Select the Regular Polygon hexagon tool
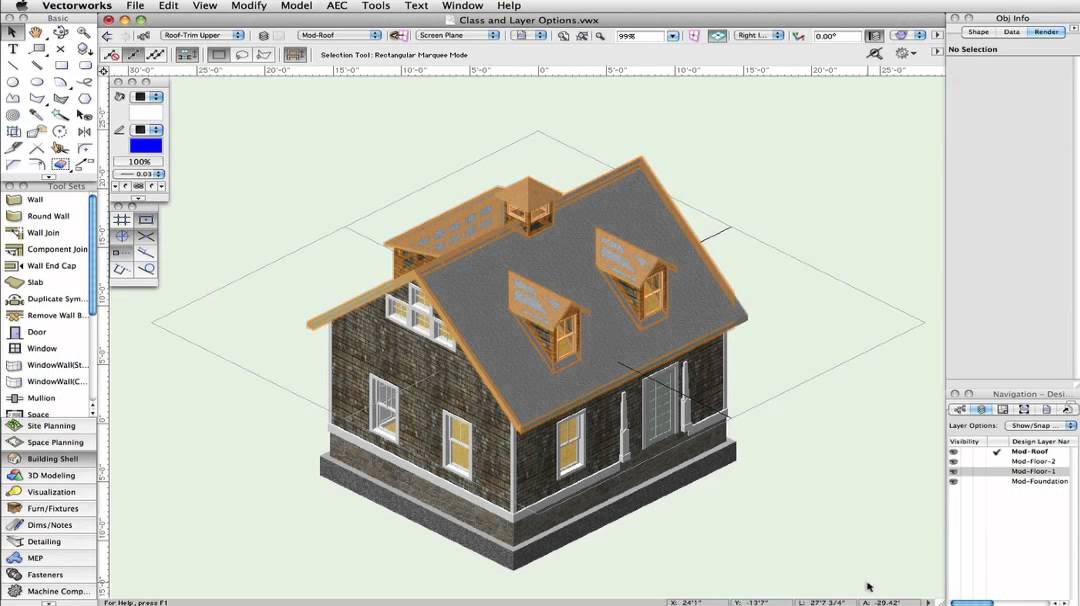The height and width of the screenshot is (606, 1080). click(85, 98)
